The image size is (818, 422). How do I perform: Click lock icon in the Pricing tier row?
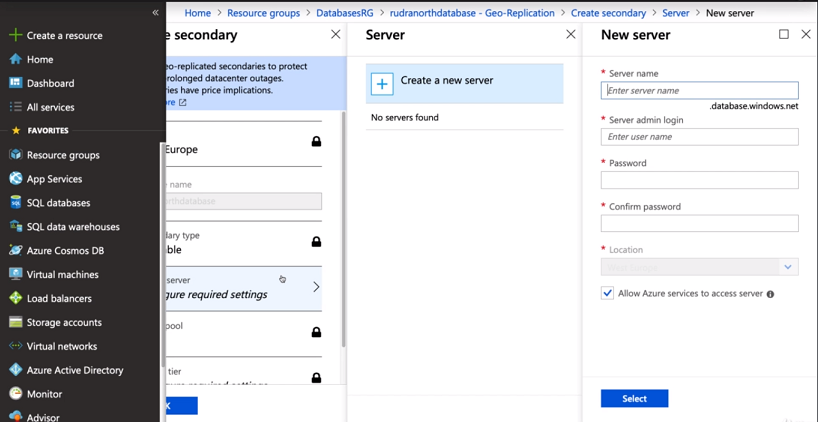(316, 378)
